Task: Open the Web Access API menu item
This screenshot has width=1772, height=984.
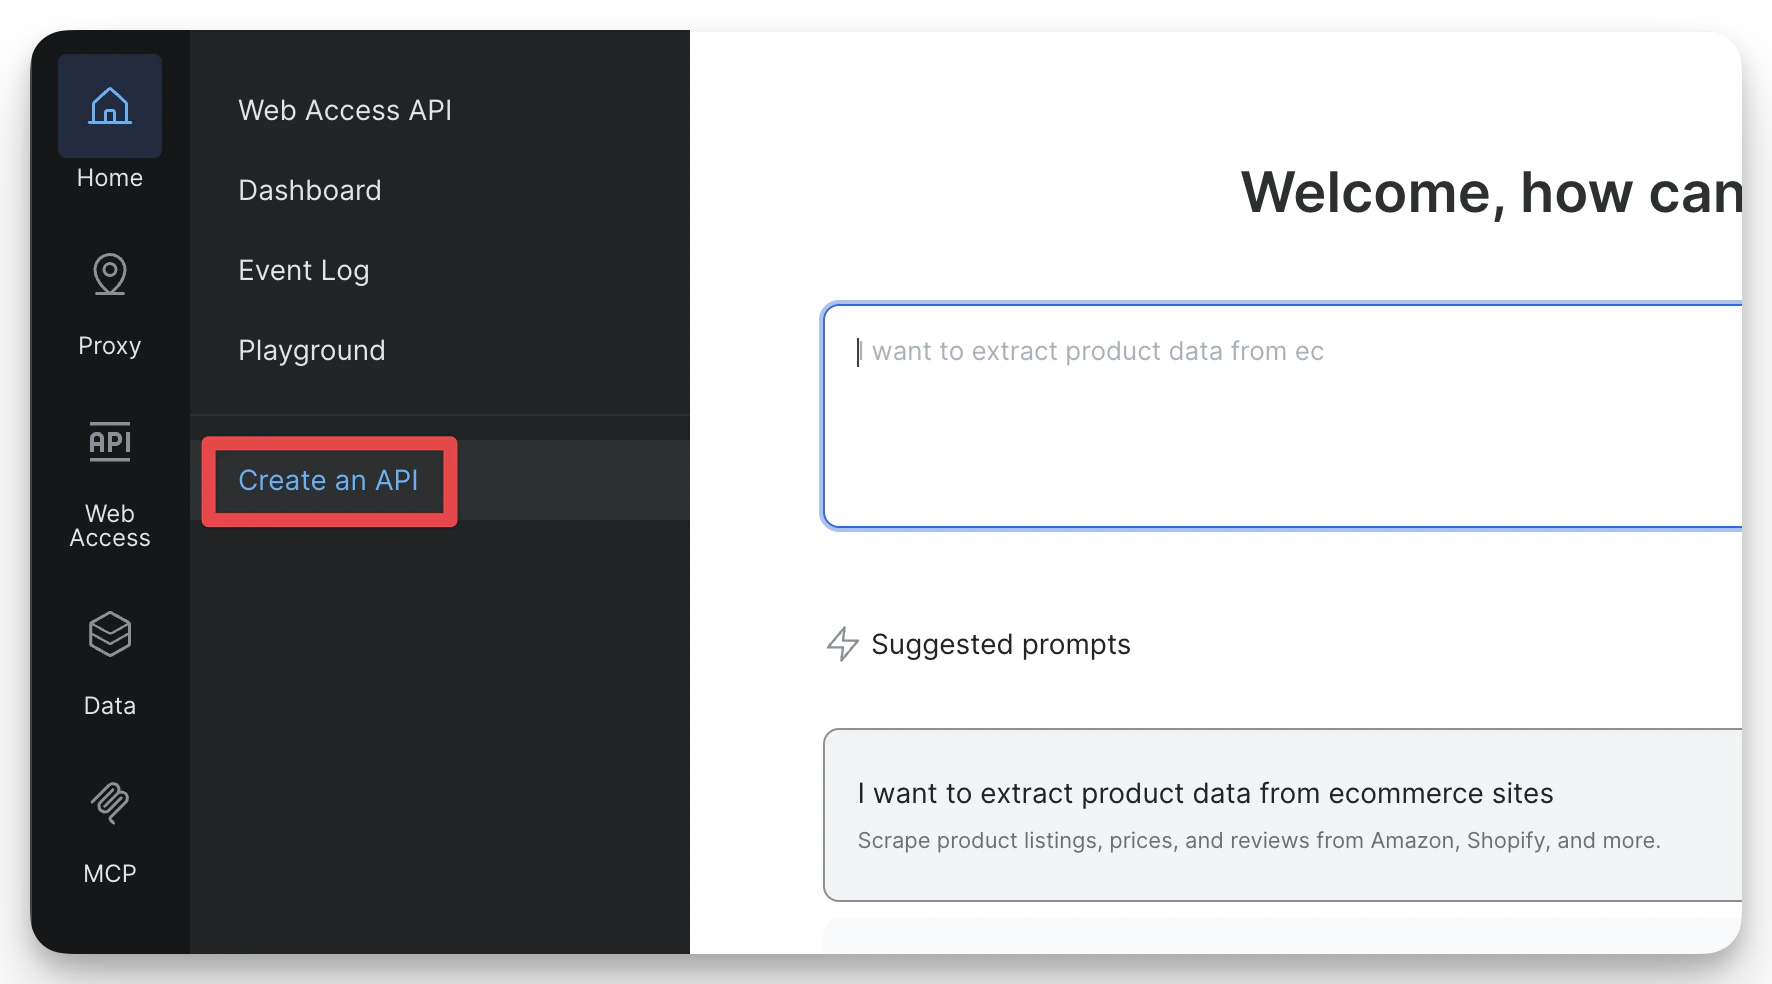Action: click(344, 110)
